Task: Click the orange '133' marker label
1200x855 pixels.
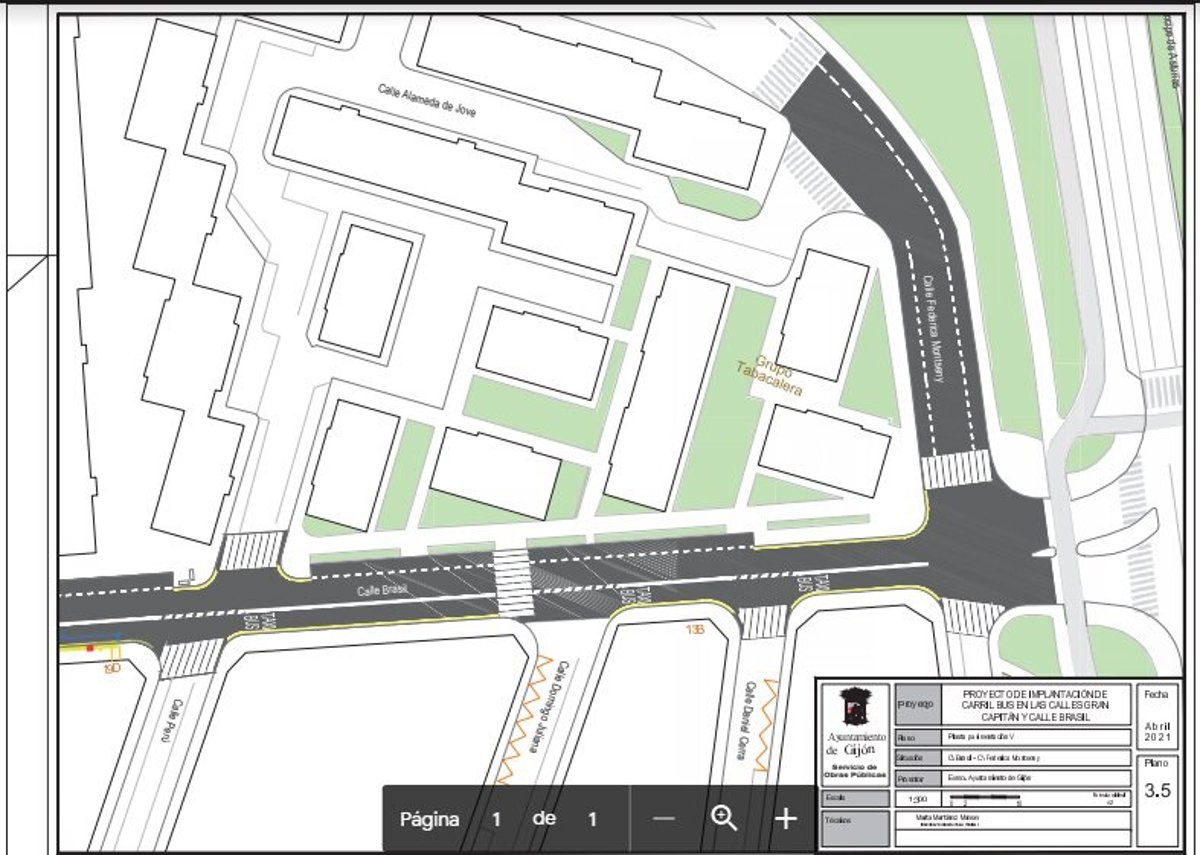Action: pos(696,629)
